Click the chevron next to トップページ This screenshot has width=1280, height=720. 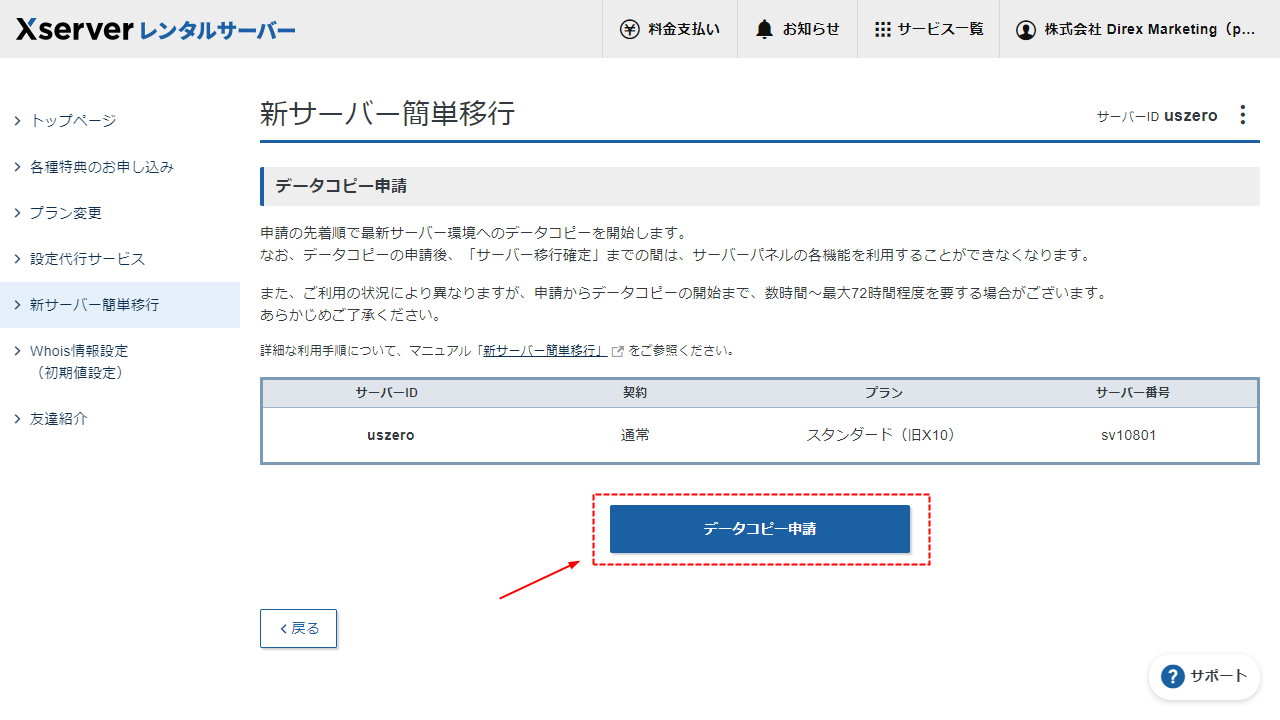[x=17, y=121]
